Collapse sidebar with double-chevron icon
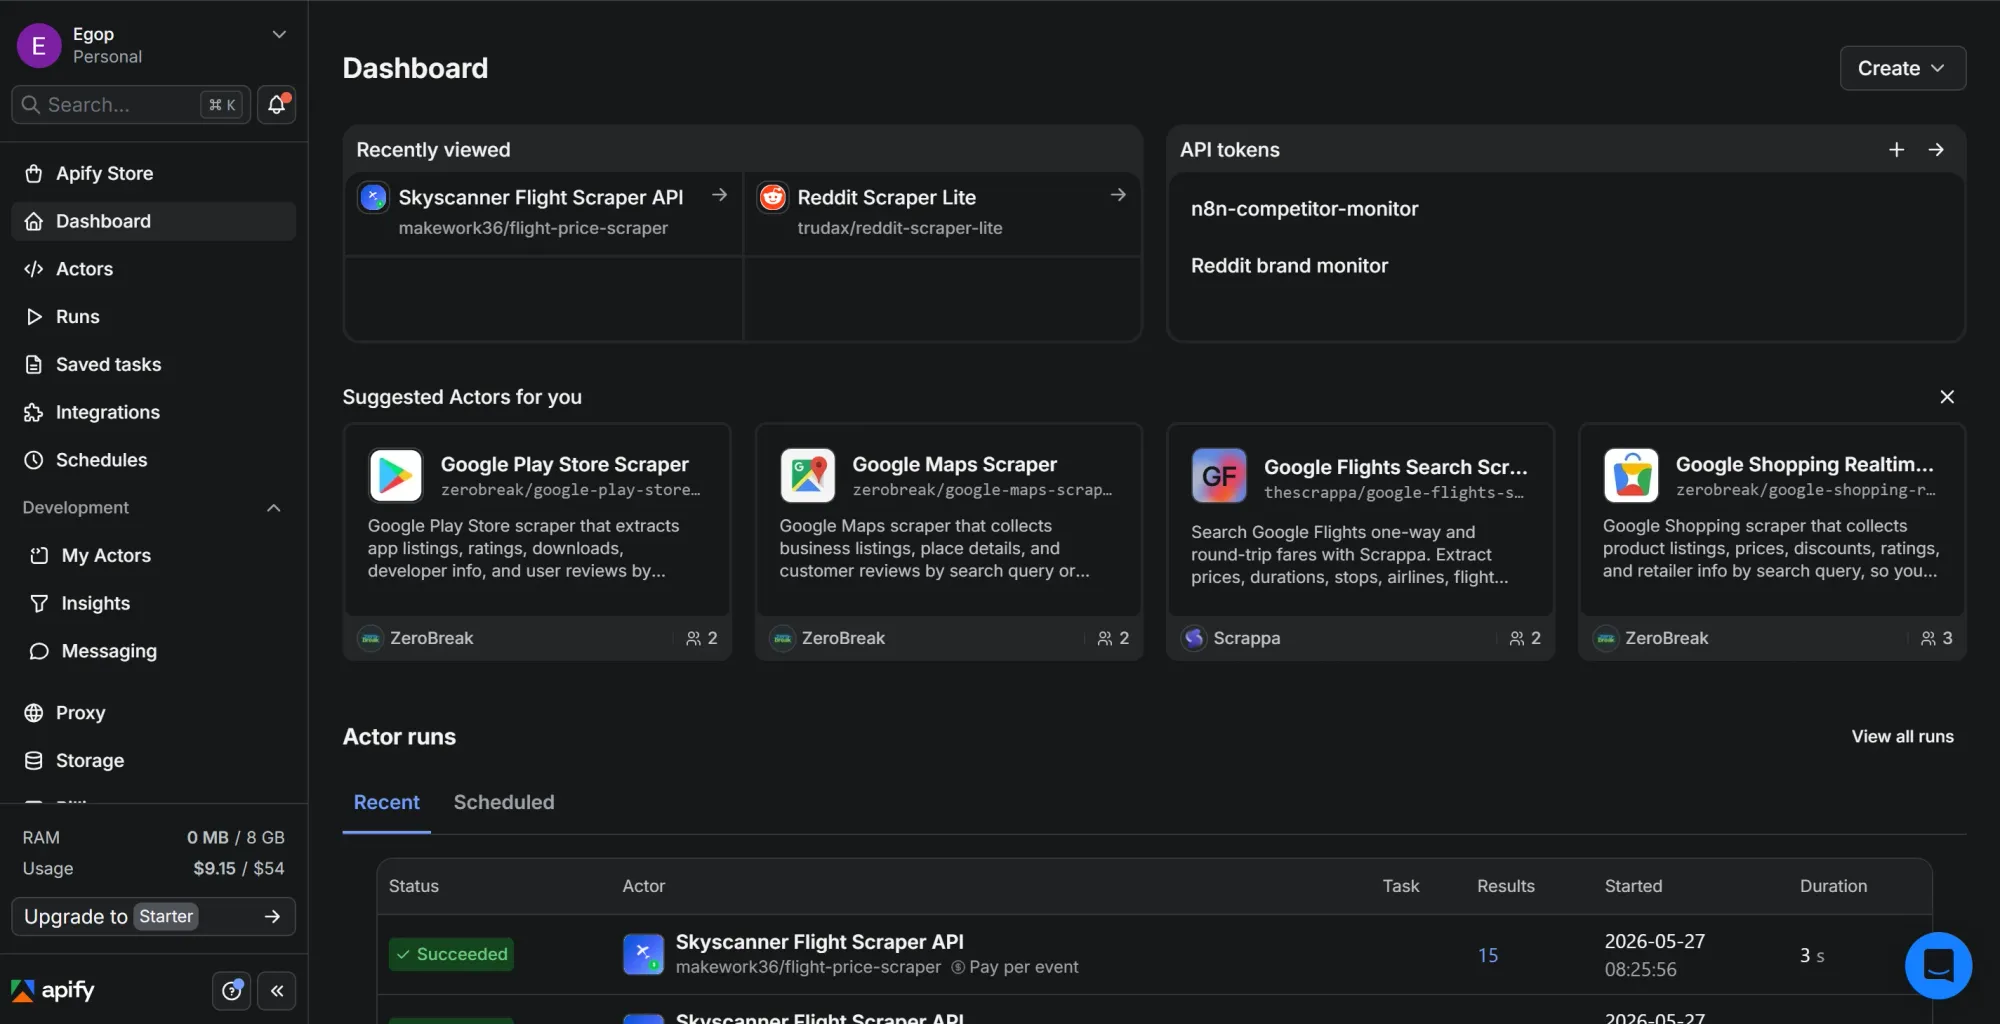 [277, 991]
